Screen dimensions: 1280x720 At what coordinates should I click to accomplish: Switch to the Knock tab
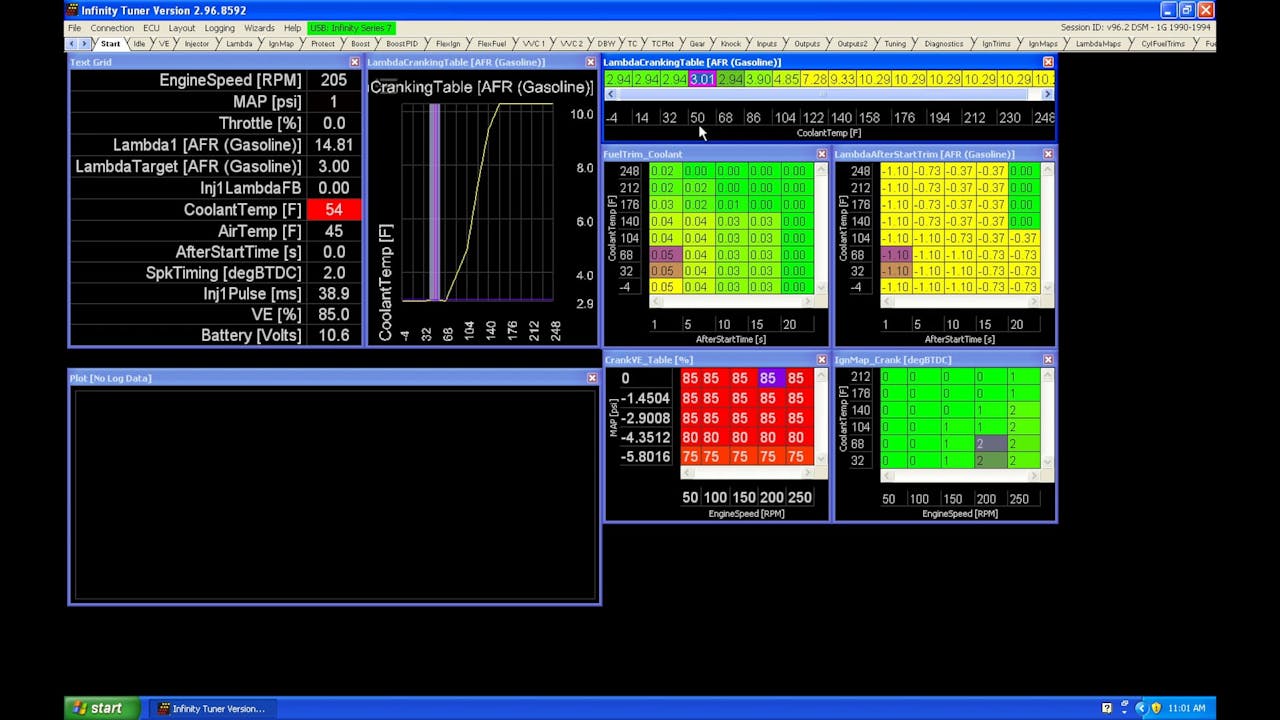tap(730, 44)
